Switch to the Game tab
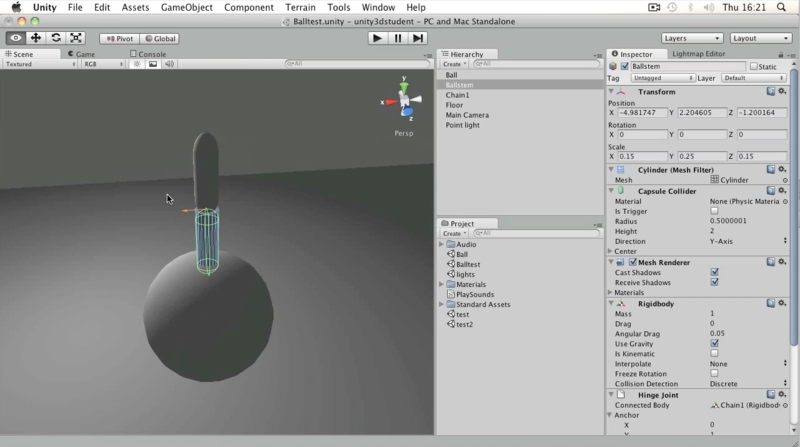 coord(82,54)
